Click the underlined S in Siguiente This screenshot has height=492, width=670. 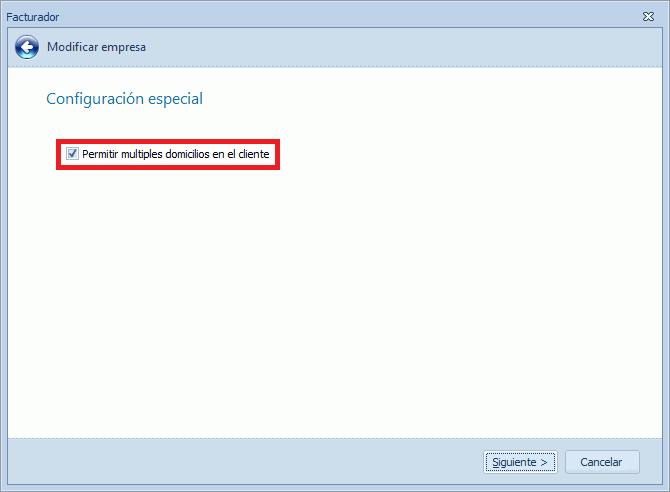click(x=496, y=462)
